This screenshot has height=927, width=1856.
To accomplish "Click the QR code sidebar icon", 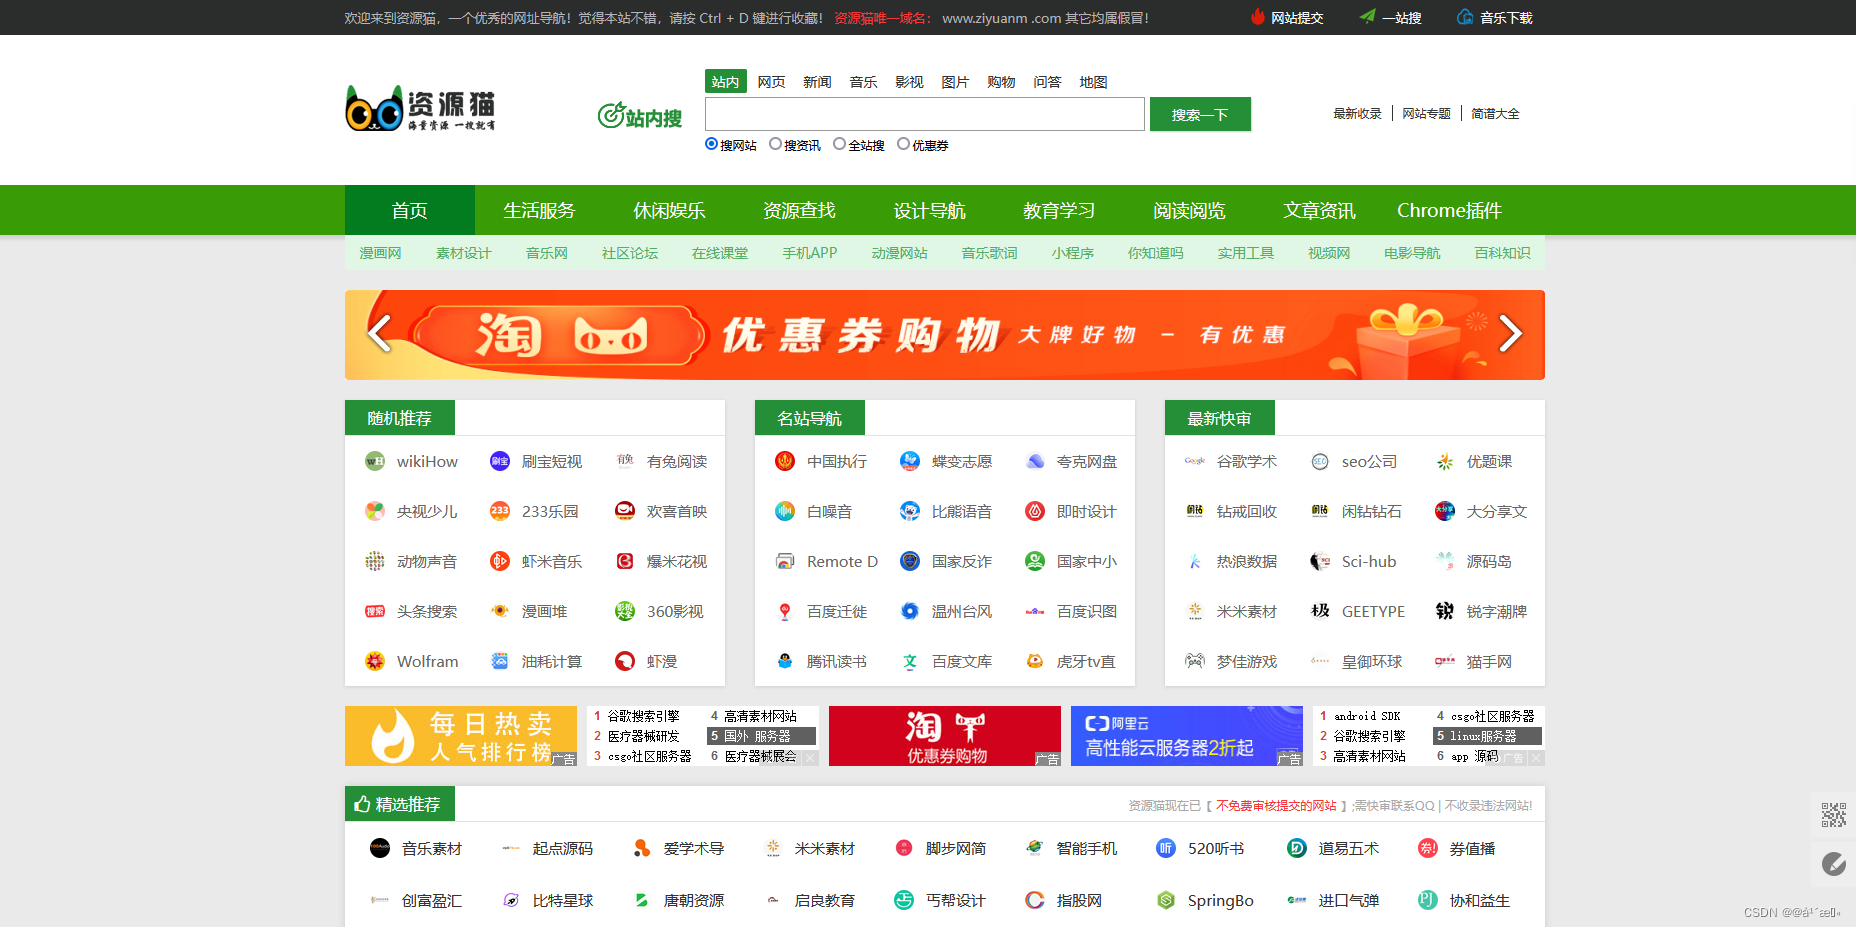I will [x=1833, y=815].
